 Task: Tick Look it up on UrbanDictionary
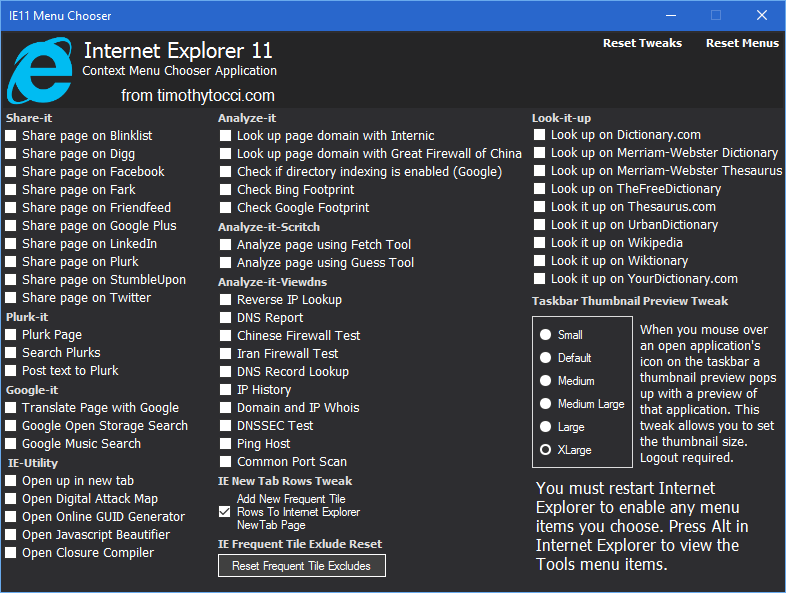point(539,225)
